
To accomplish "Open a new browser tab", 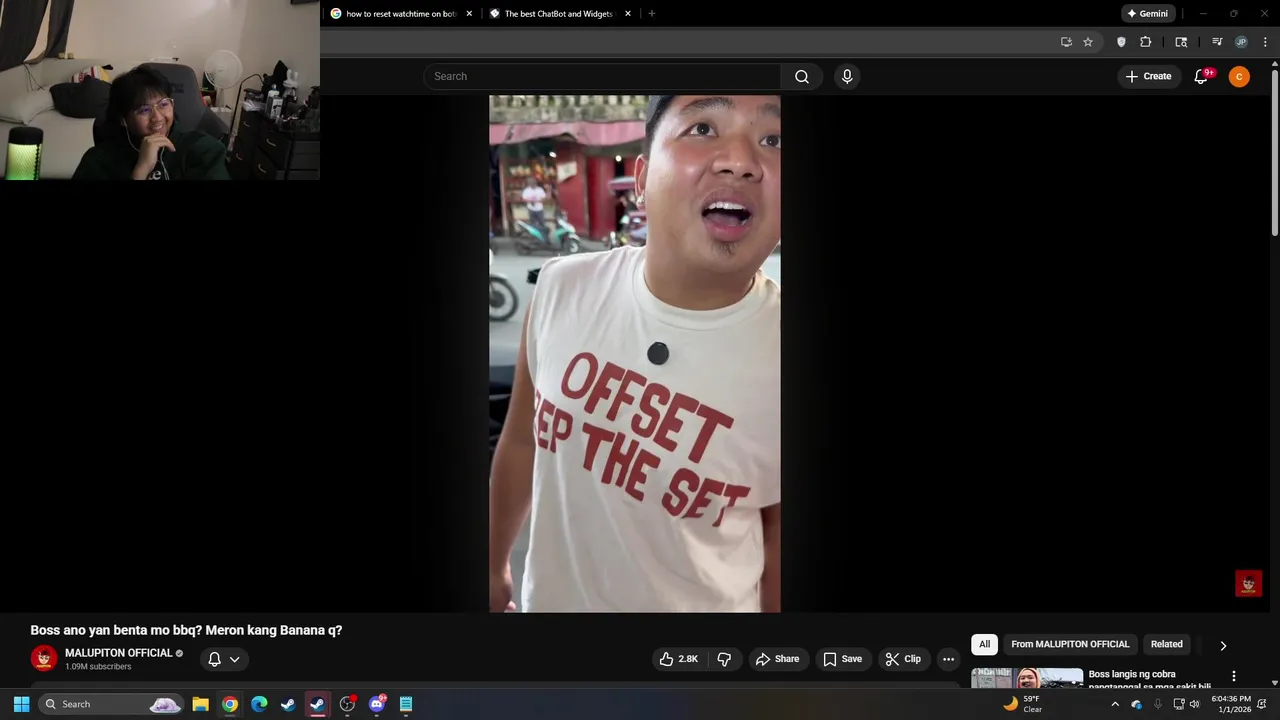I will (x=652, y=14).
